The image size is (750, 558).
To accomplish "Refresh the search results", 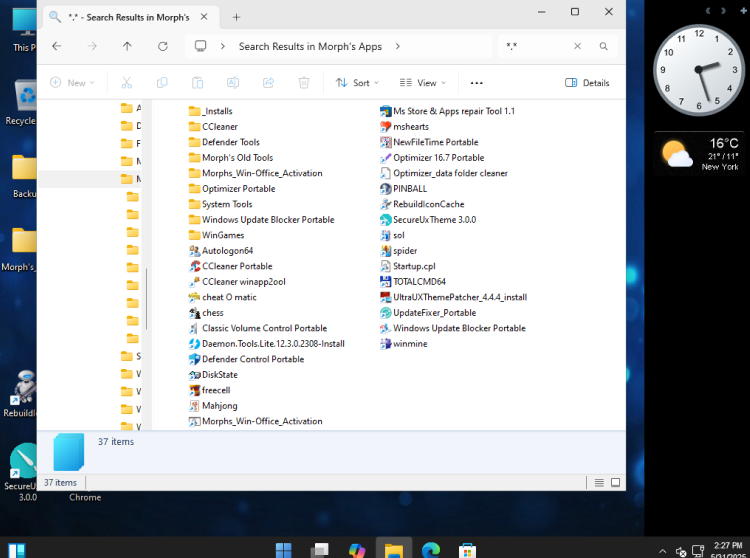I will point(163,46).
